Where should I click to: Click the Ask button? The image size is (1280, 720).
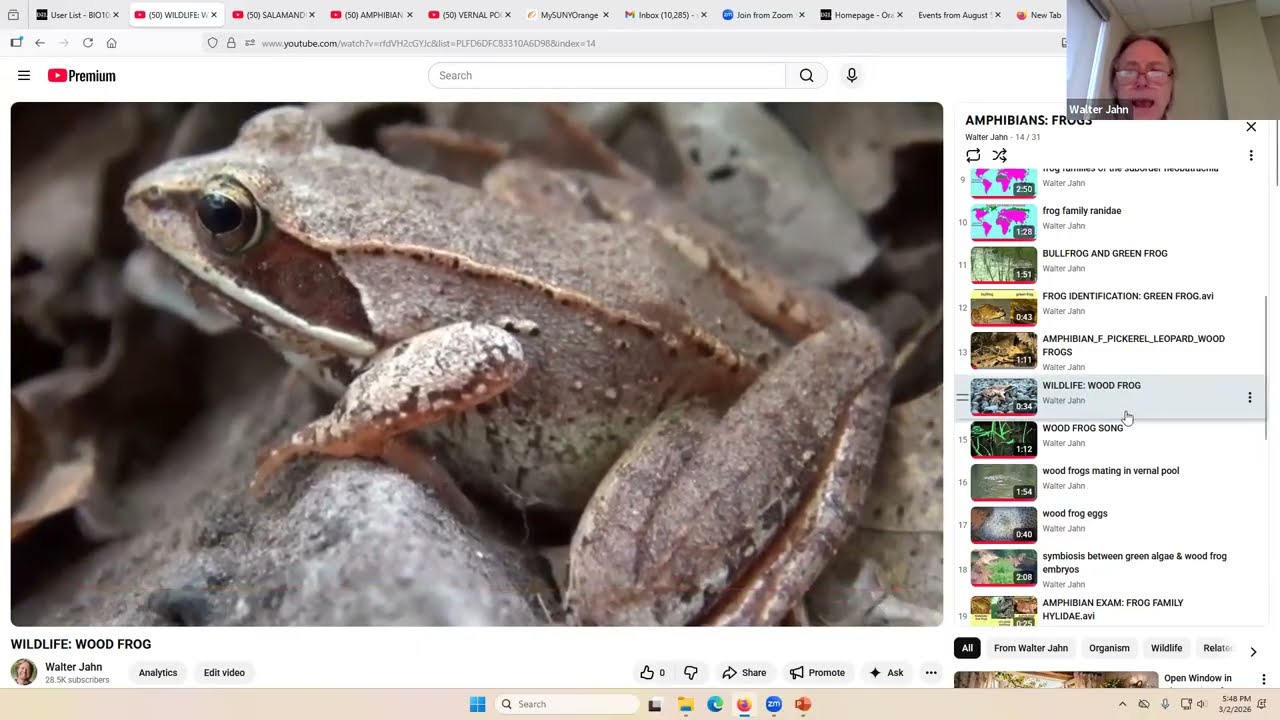[x=886, y=673]
